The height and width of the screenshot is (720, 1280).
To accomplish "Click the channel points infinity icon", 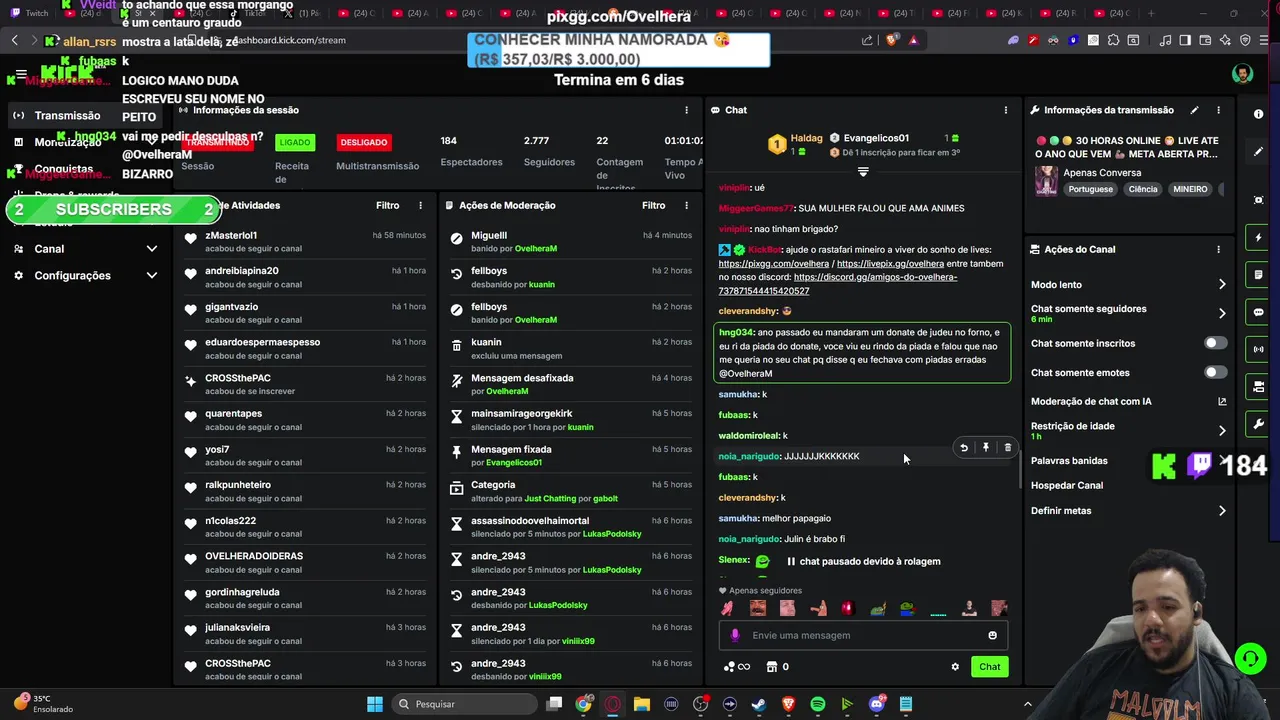I will [736, 667].
